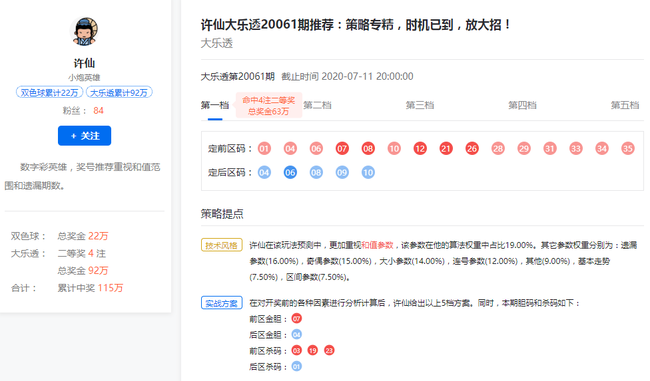This screenshot has width=650, height=381.
Task: Follow 许仙 with the 关注 button
Action: 85,136
